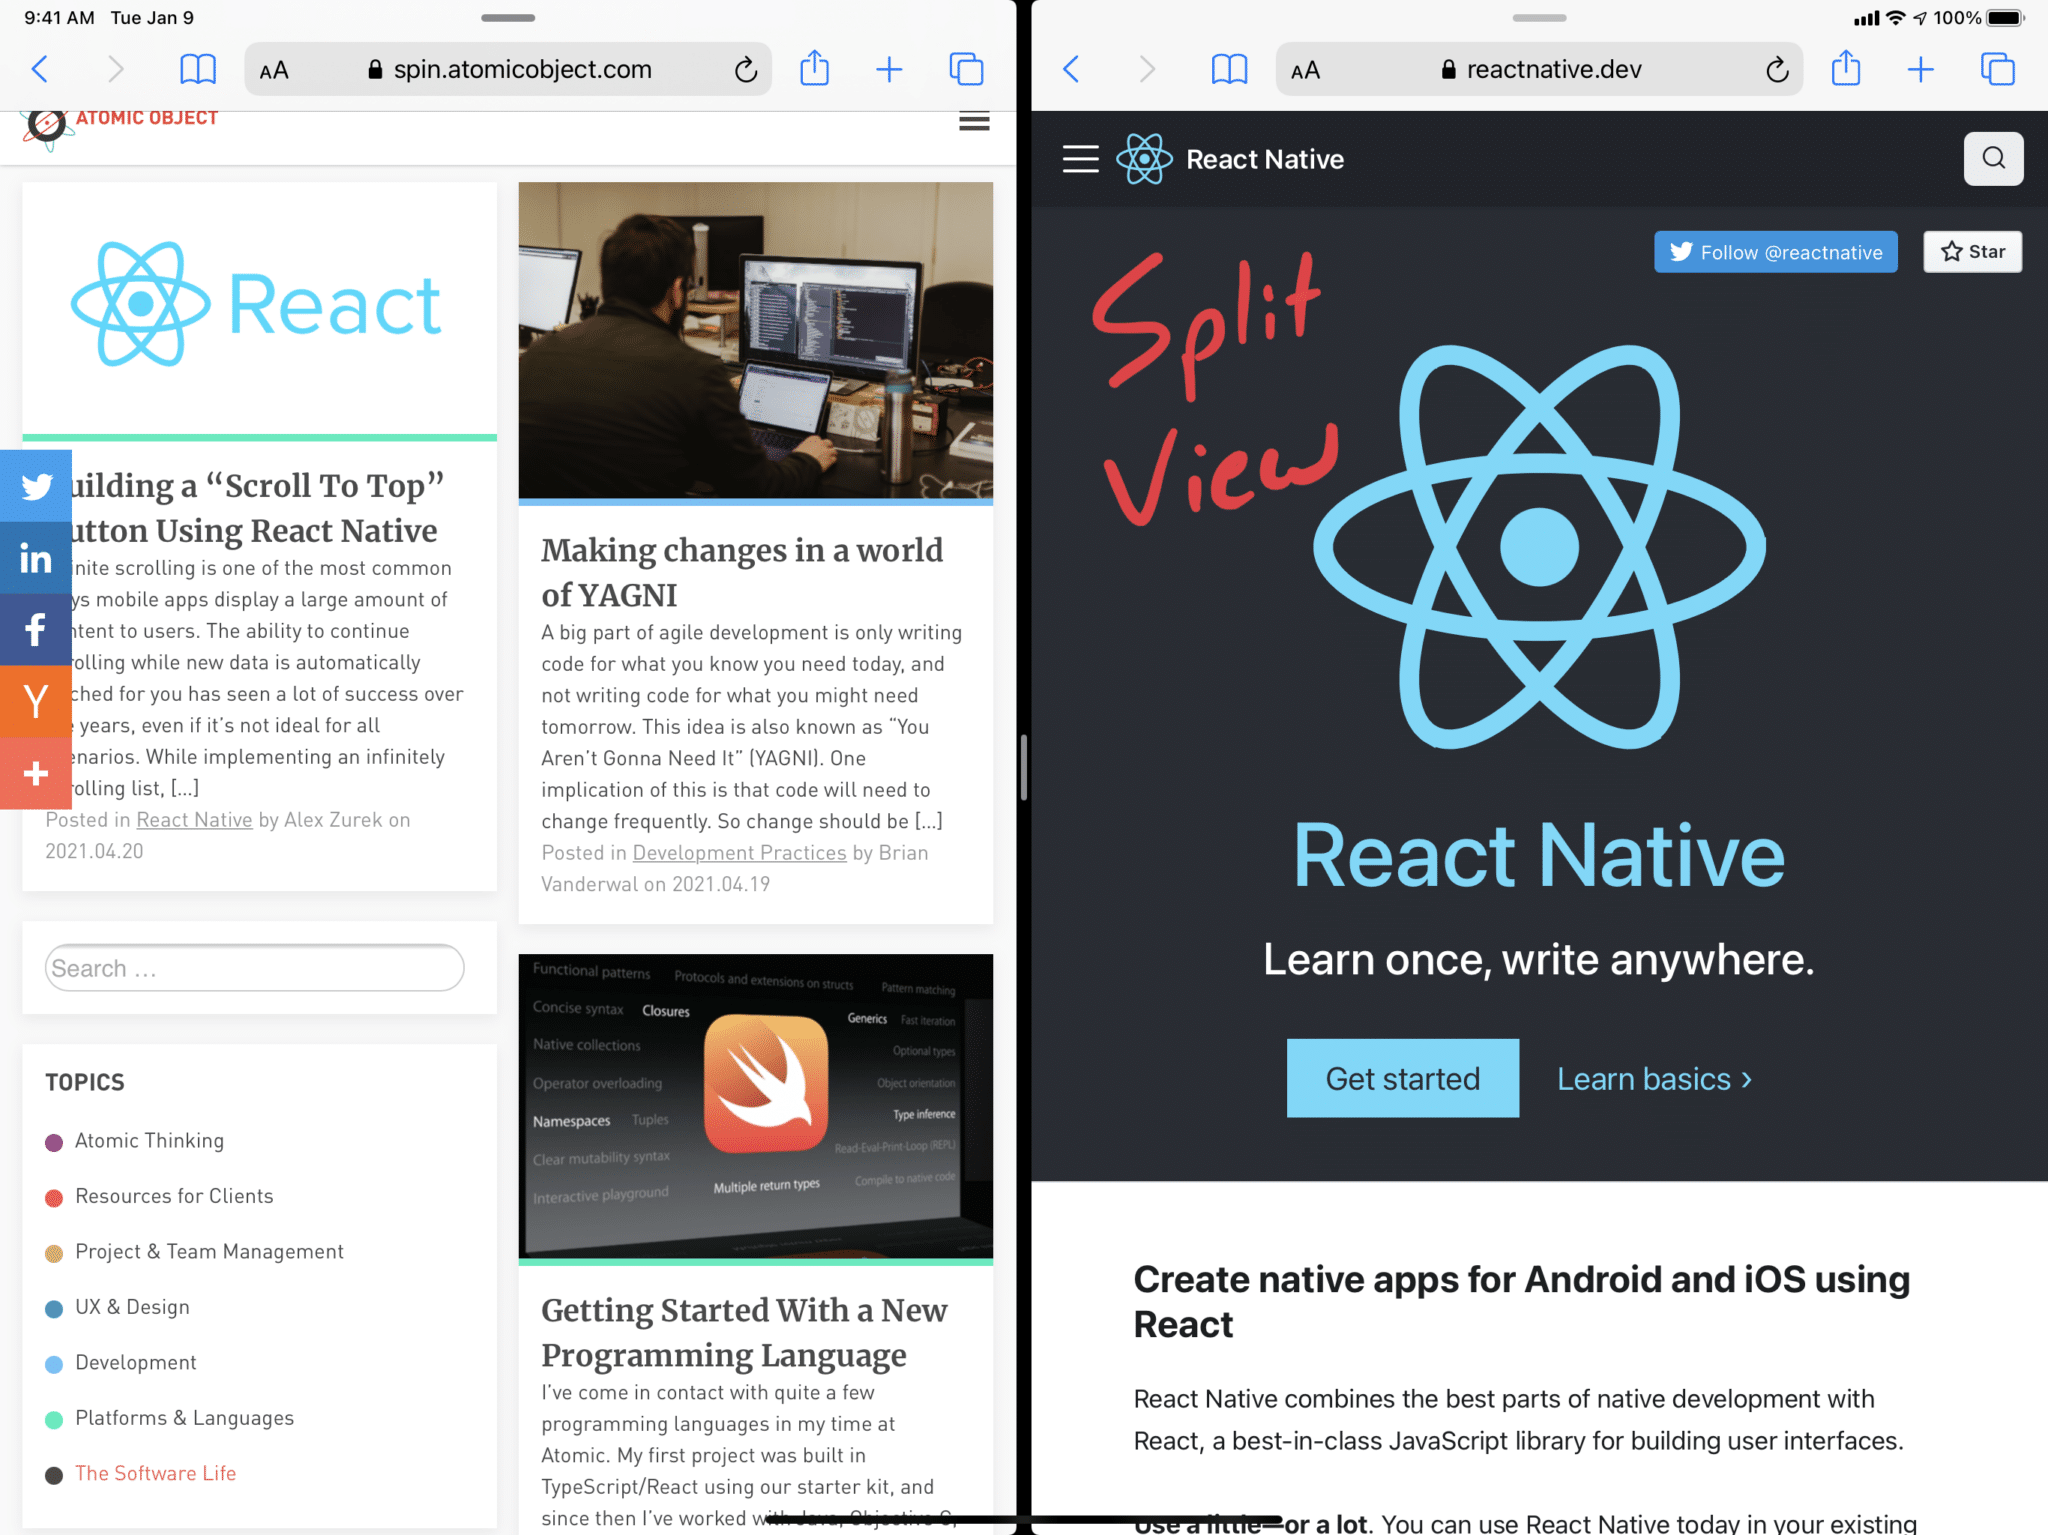2048x1535 pixels.
Task: Open bookmarks in left Safari pane
Action: coord(197,69)
